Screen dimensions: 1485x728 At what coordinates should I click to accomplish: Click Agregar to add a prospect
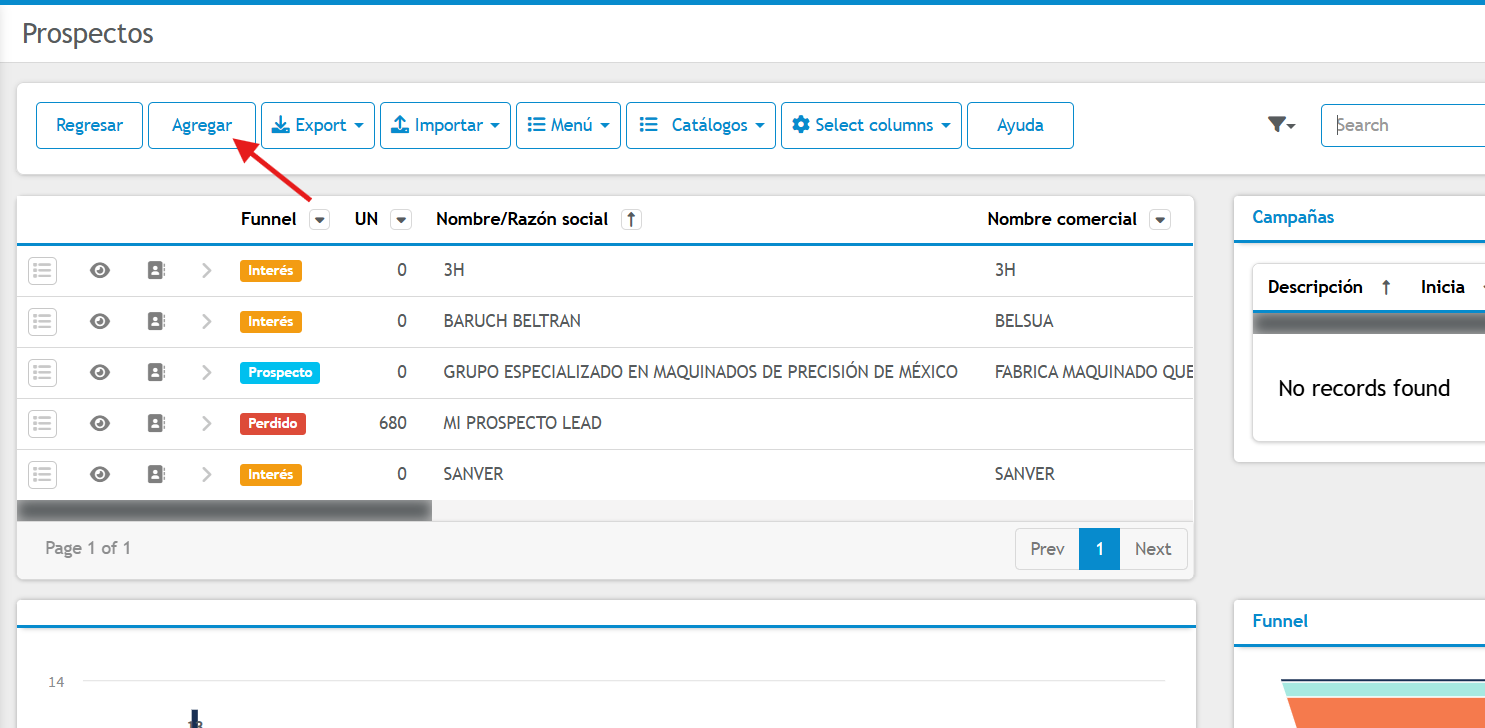(202, 125)
